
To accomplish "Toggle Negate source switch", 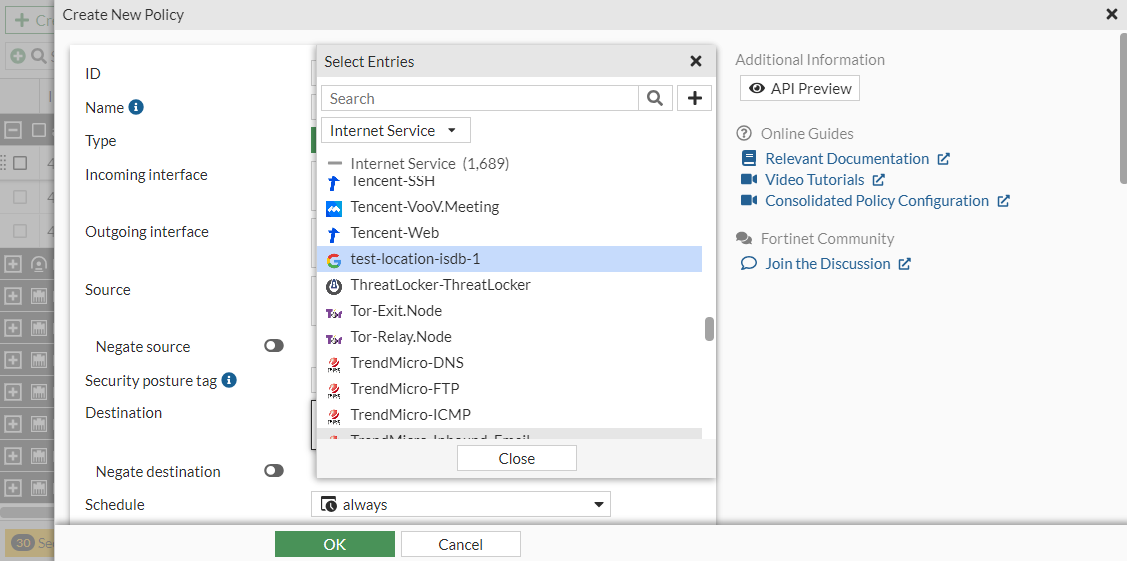I will pos(273,346).
